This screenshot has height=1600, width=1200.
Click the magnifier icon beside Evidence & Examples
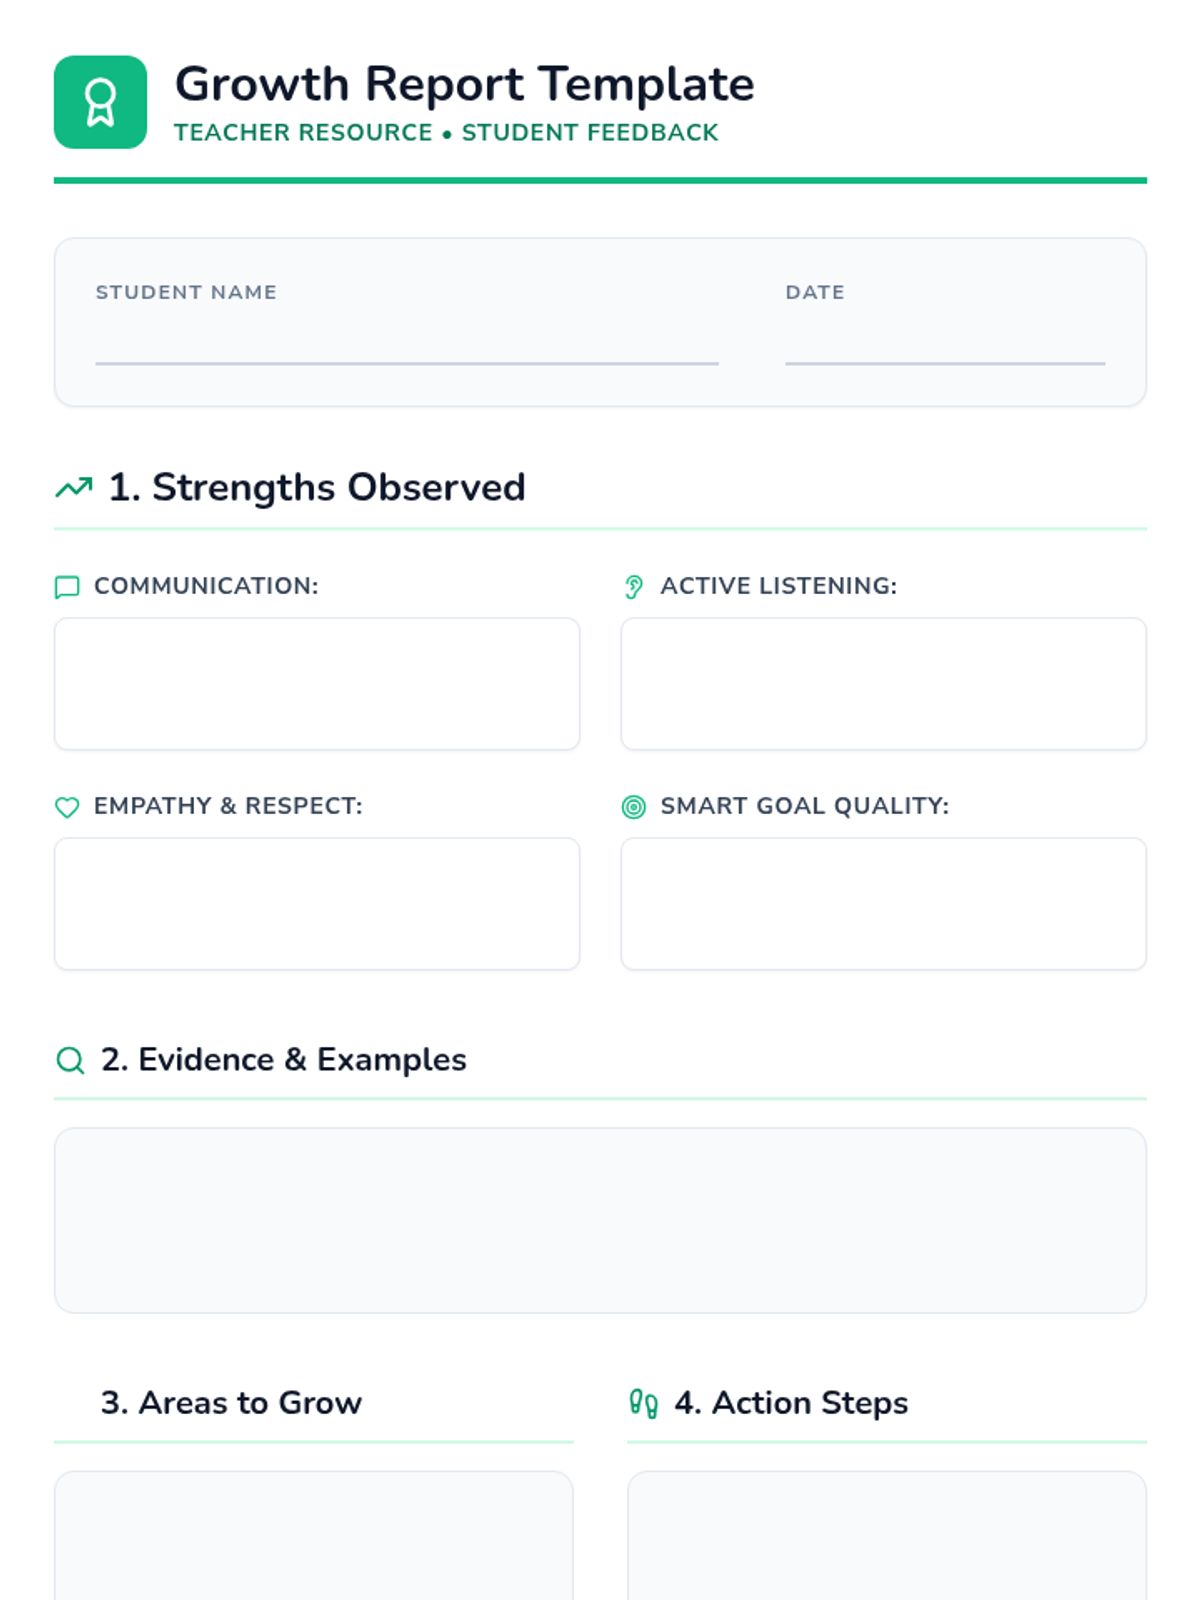tap(70, 1060)
